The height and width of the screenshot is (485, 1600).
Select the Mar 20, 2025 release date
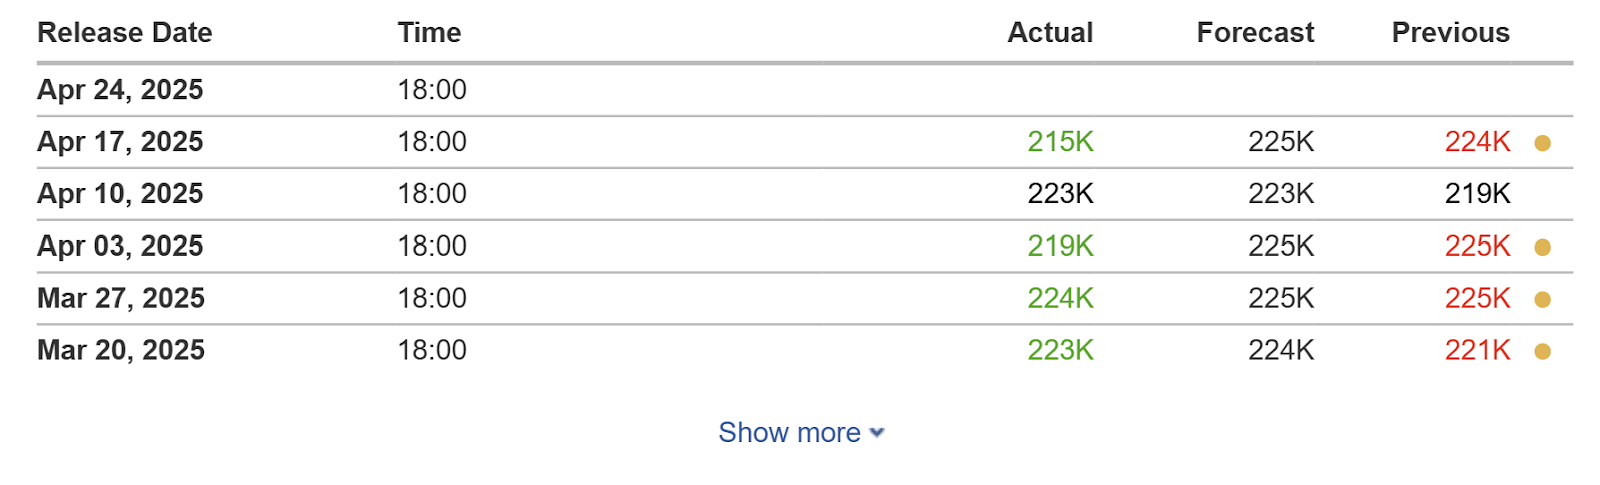pos(121,350)
